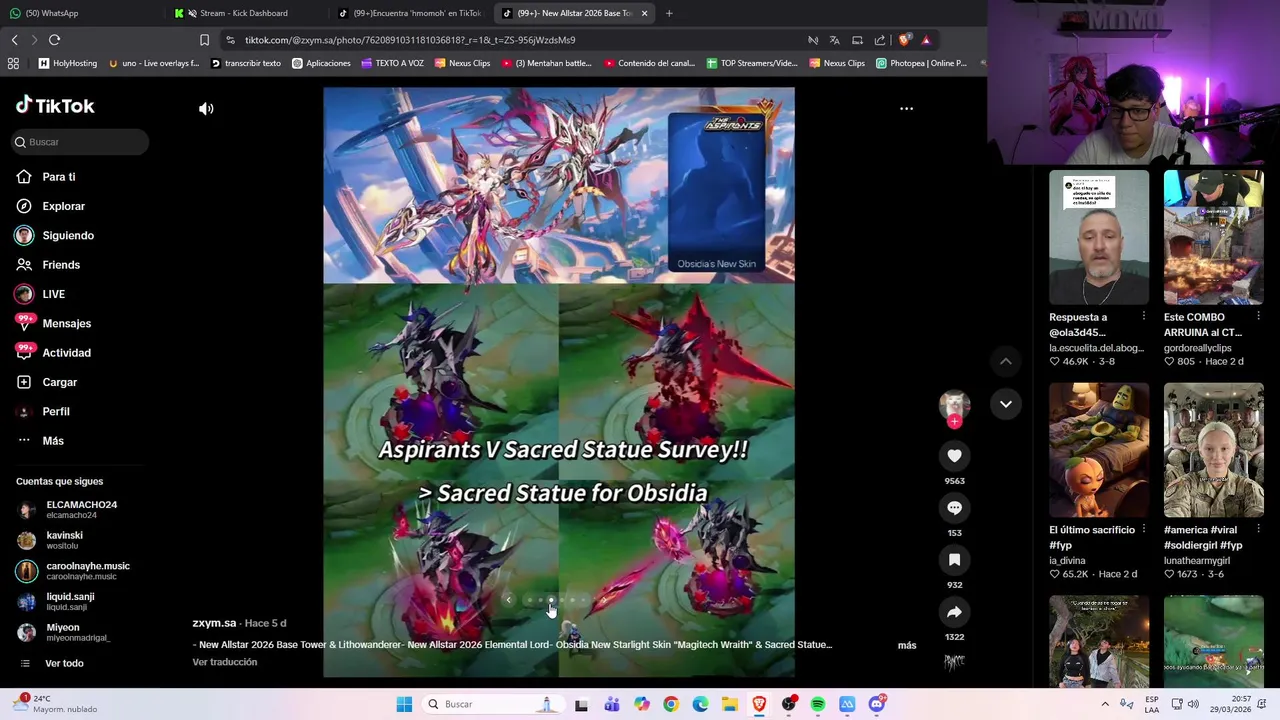Close the New Allstar 2026 tab
The height and width of the screenshot is (720, 1280).
tap(644, 13)
